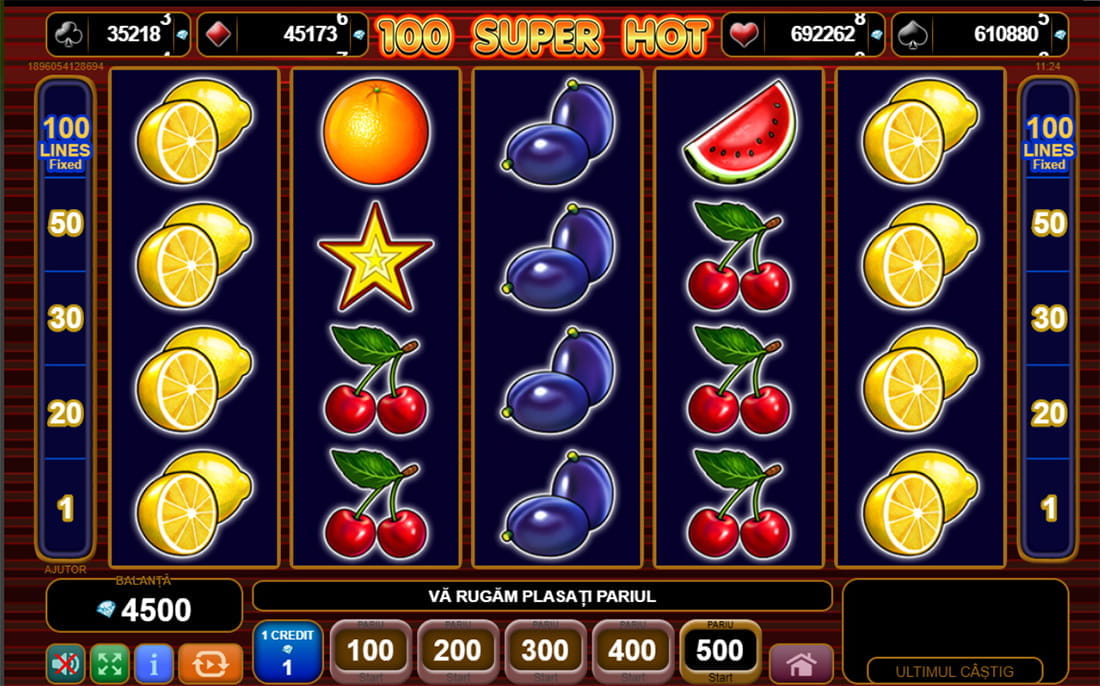Click the star scatter symbol on reel two
Image resolution: width=1100 pixels, height=686 pixels.
coord(375,257)
